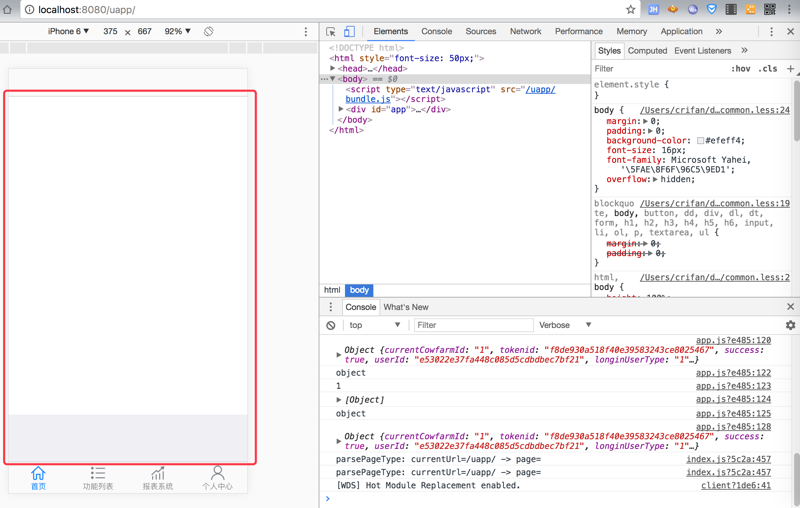Open drawer menu three-dot icon
The image size is (800, 508).
click(x=331, y=307)
